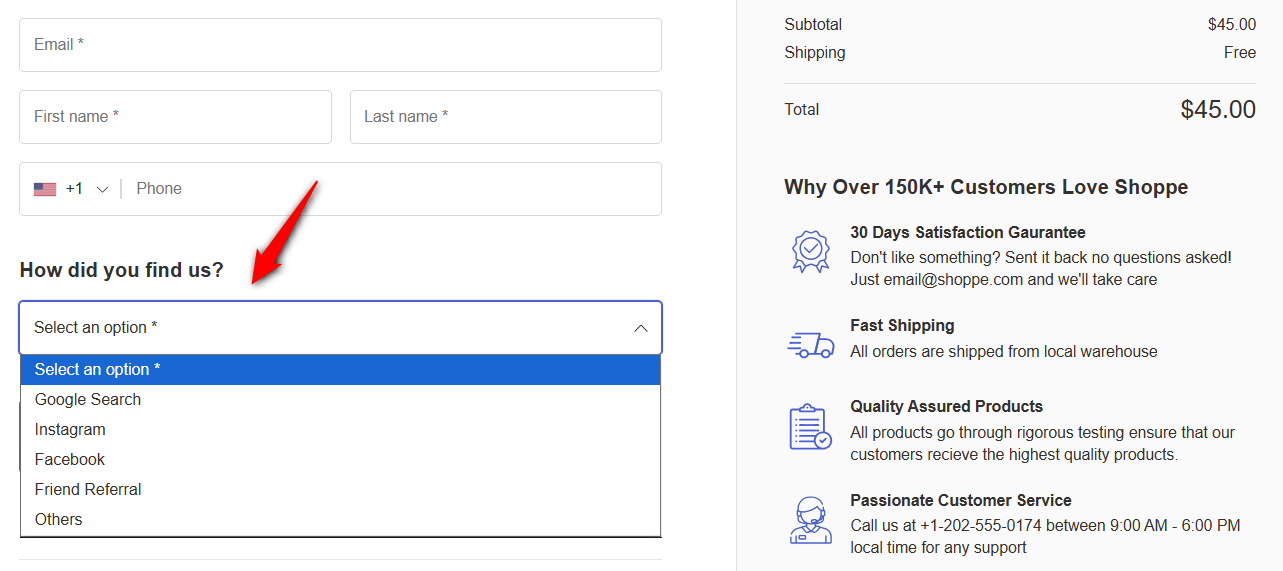Image resolution: width=1283 pixels, height=571 pixels.
Task: Click the customer service headset icon
Action: coord(810,520)
